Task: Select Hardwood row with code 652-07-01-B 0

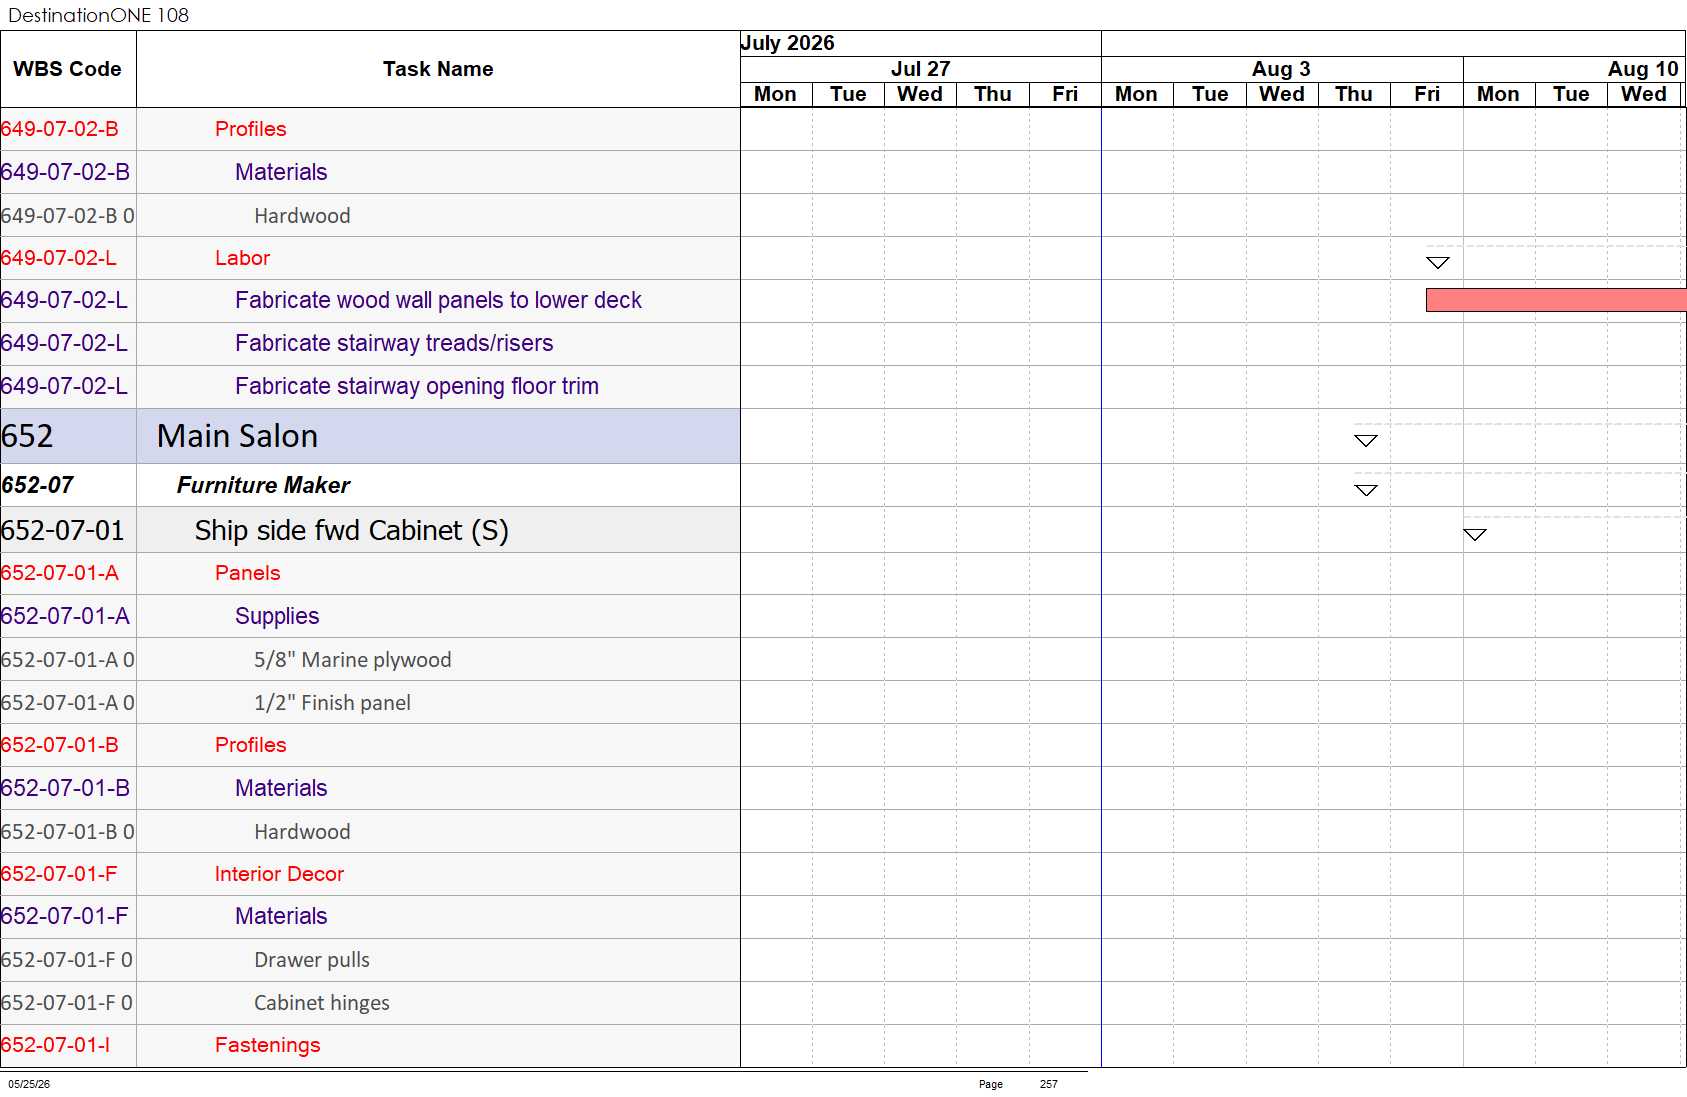Action: pyautogui.click(x=370, y=832)
